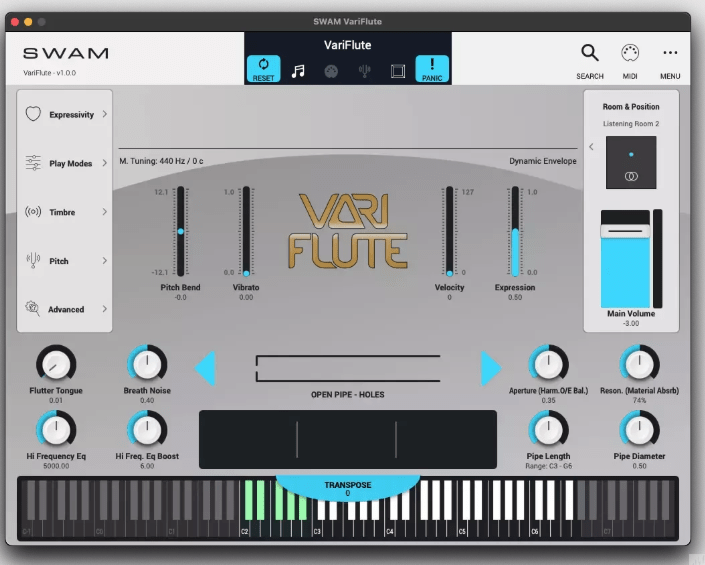Click the Expression slider
The image size is (705, 565).
point(515,231)
